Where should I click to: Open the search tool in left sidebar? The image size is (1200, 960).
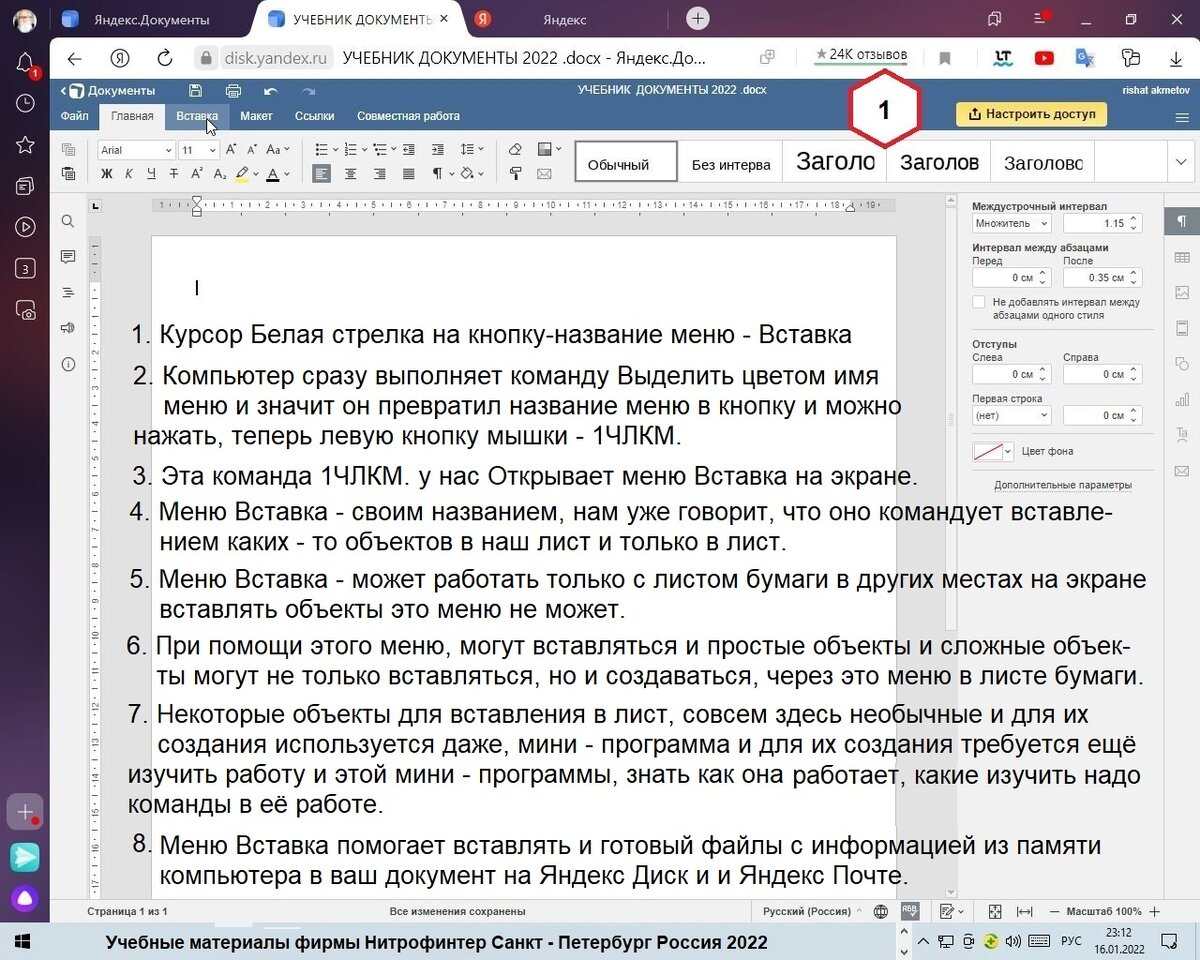point(68,221)
